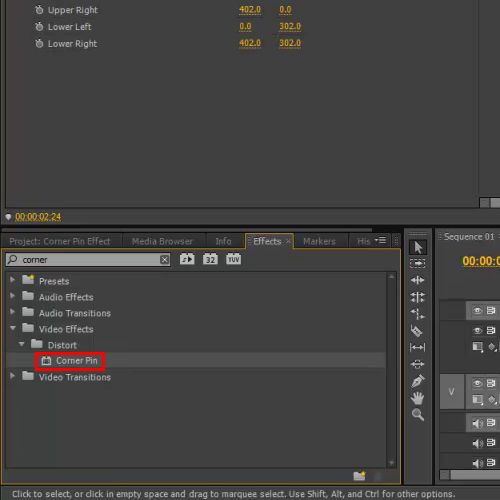The height and width of the screenshot is (500, 500).
Task: Select the Pen tool
Action: [x=418, y=381]
